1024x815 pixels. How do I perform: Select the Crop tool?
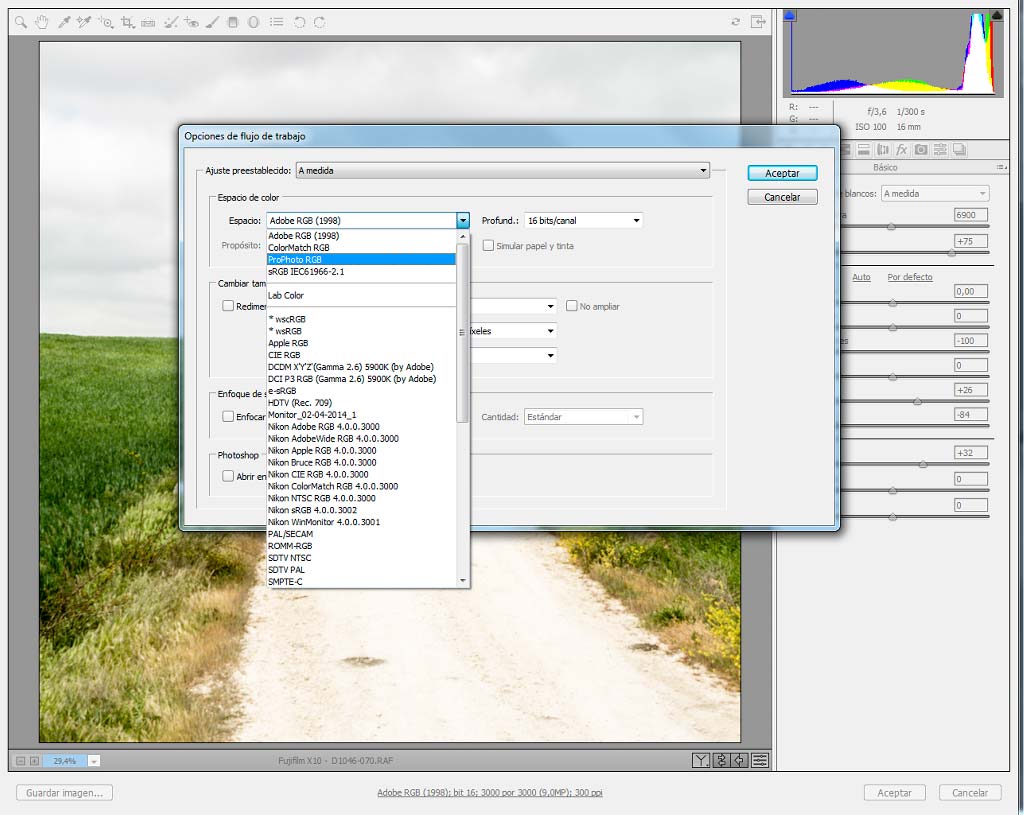(127, 23)
